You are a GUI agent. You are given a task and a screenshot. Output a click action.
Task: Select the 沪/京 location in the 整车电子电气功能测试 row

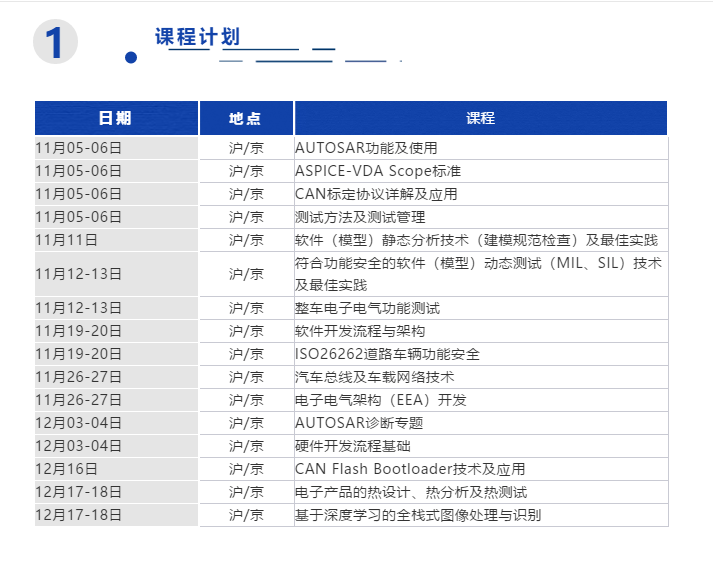click(246, 308)
